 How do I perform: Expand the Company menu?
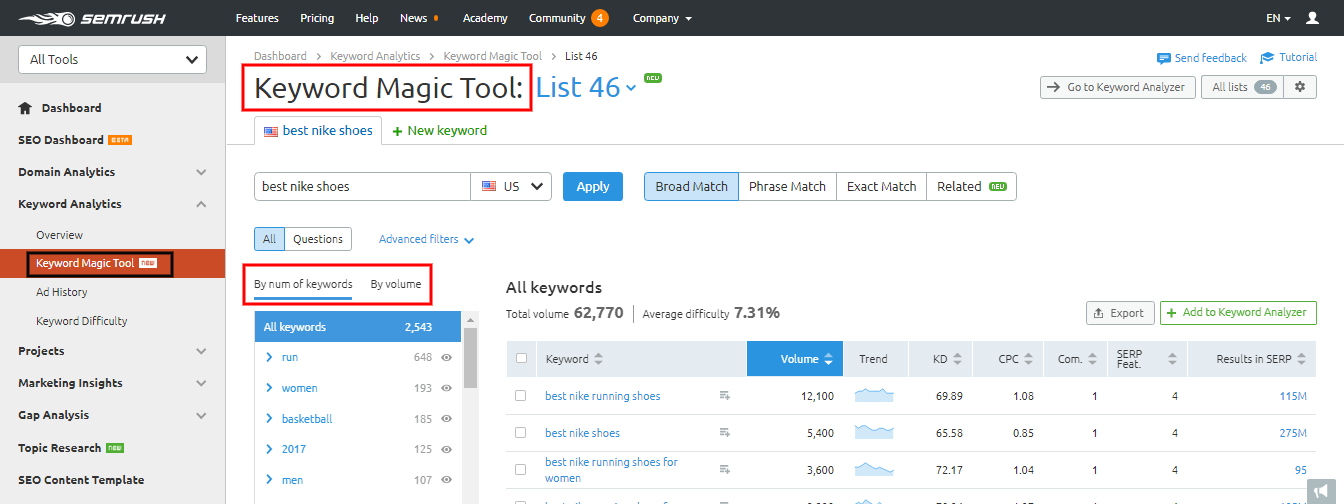[x=662, y=18]
